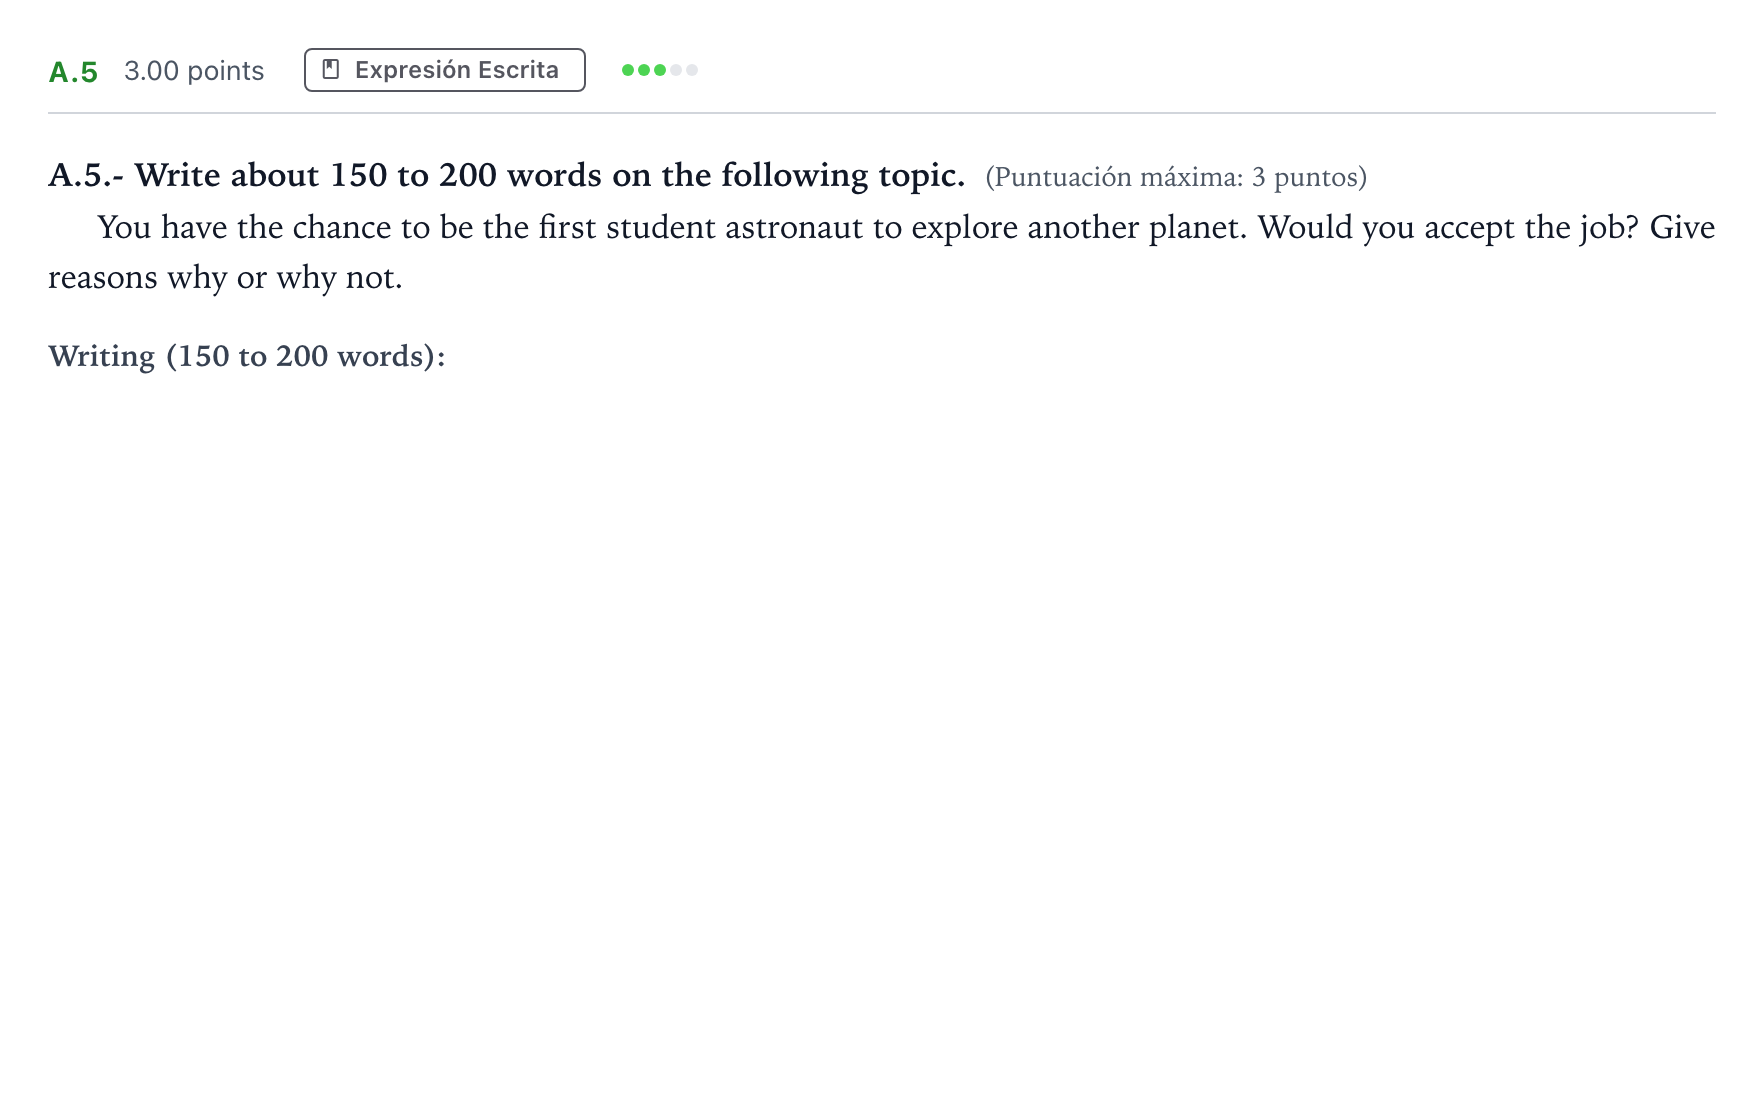Click the 3.00 points label

pos(194,71)
